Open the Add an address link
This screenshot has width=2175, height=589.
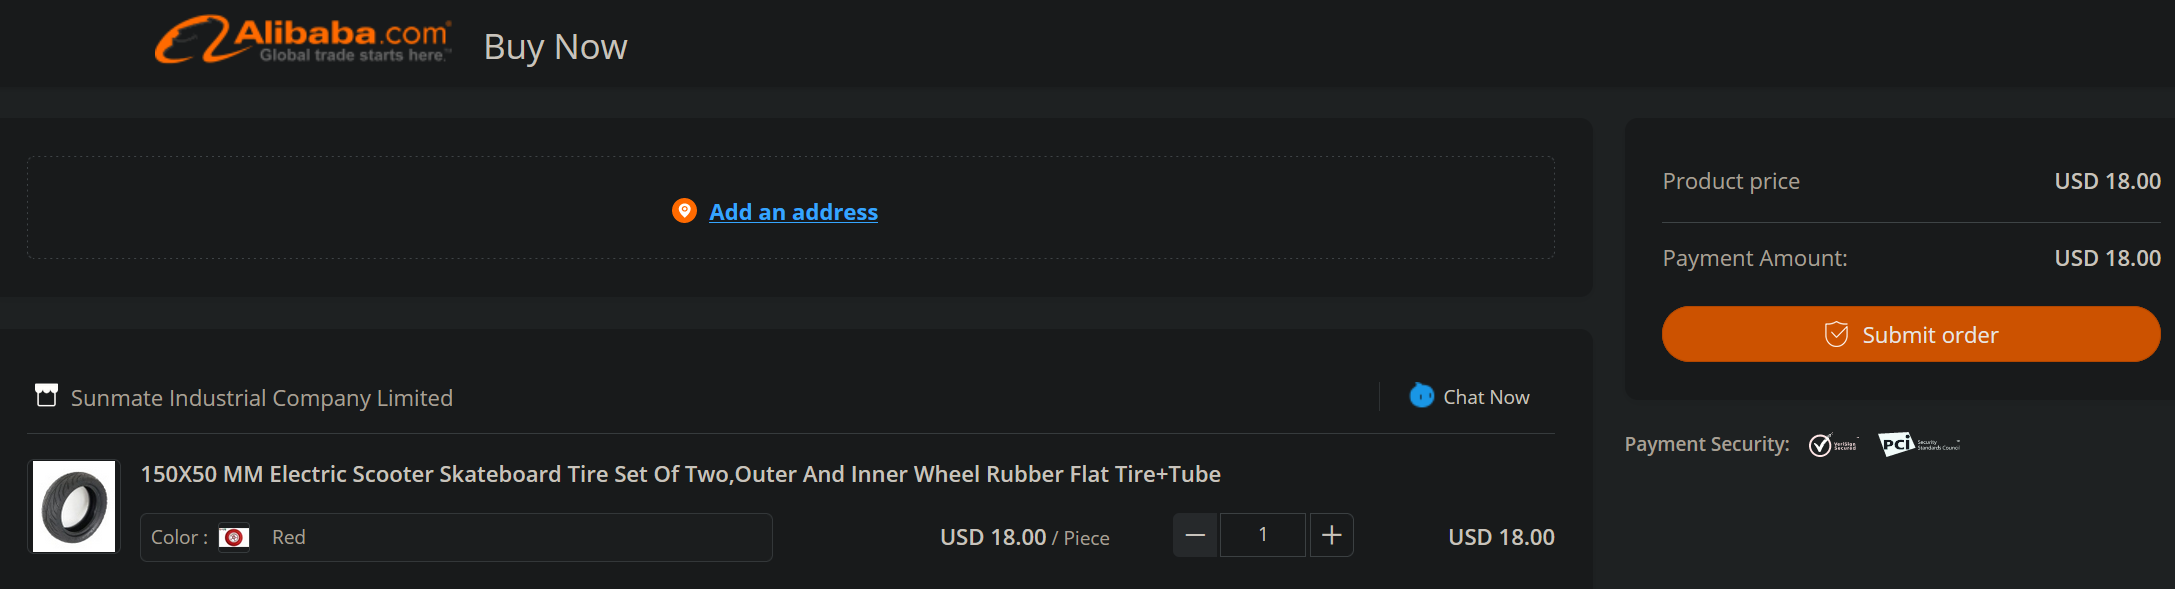(793, 212)
